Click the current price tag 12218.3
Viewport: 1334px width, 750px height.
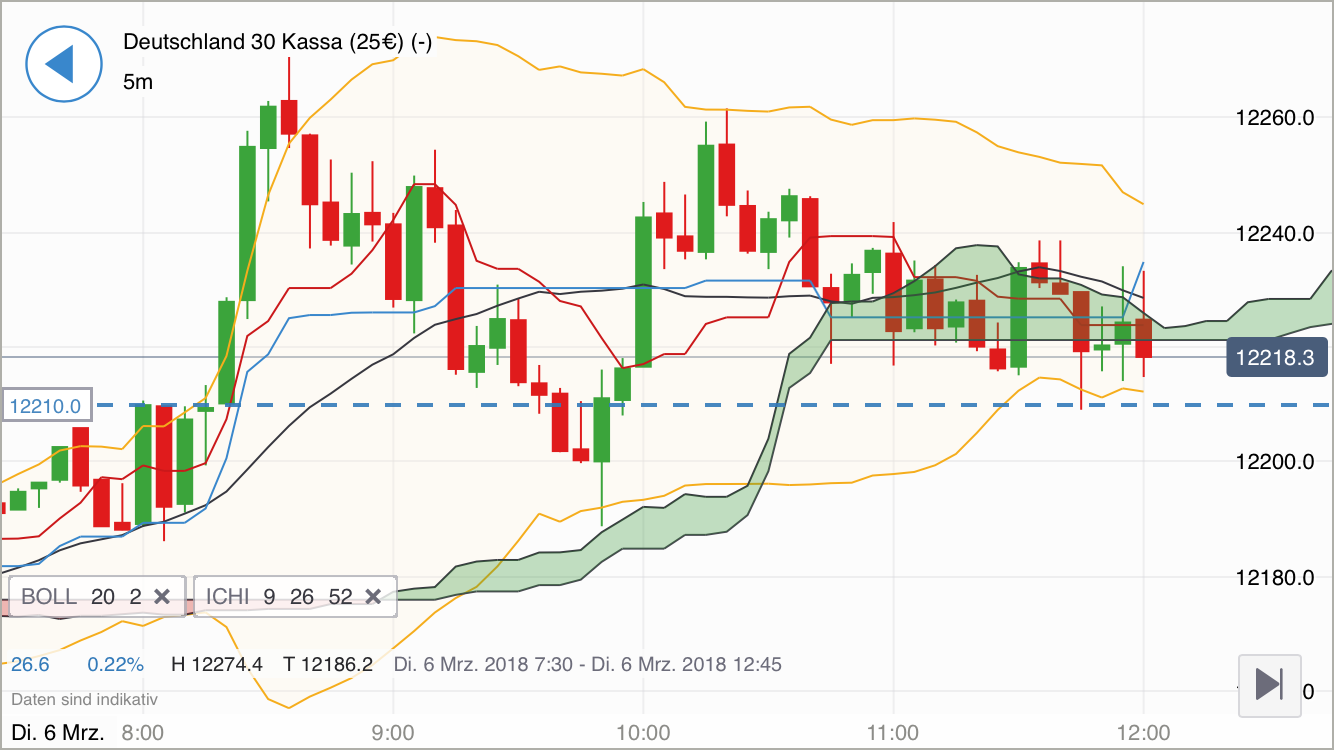pyautogui.click(x=1277, y=357)
